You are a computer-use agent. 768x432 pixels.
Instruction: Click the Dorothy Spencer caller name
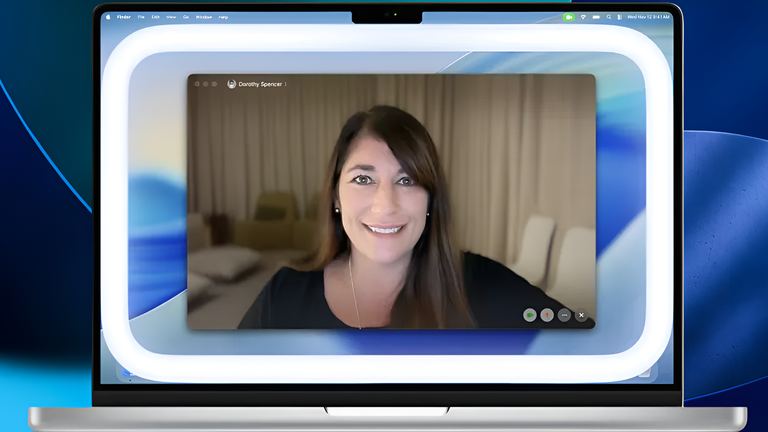(260, 84)
